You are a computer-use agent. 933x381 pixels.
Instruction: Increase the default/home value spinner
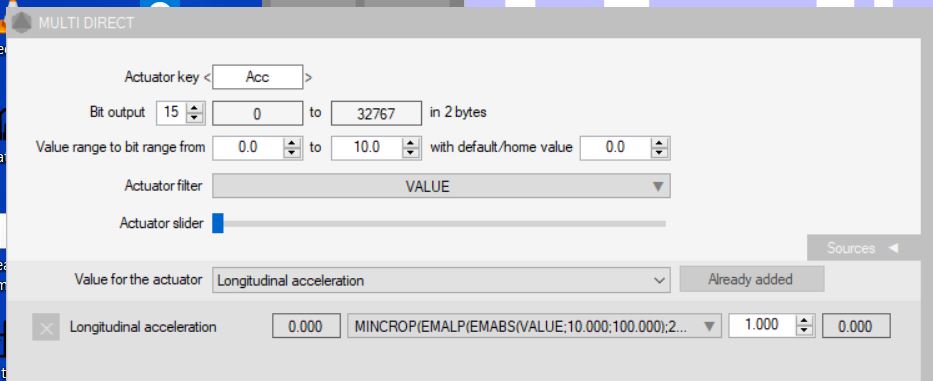[659, 143]
